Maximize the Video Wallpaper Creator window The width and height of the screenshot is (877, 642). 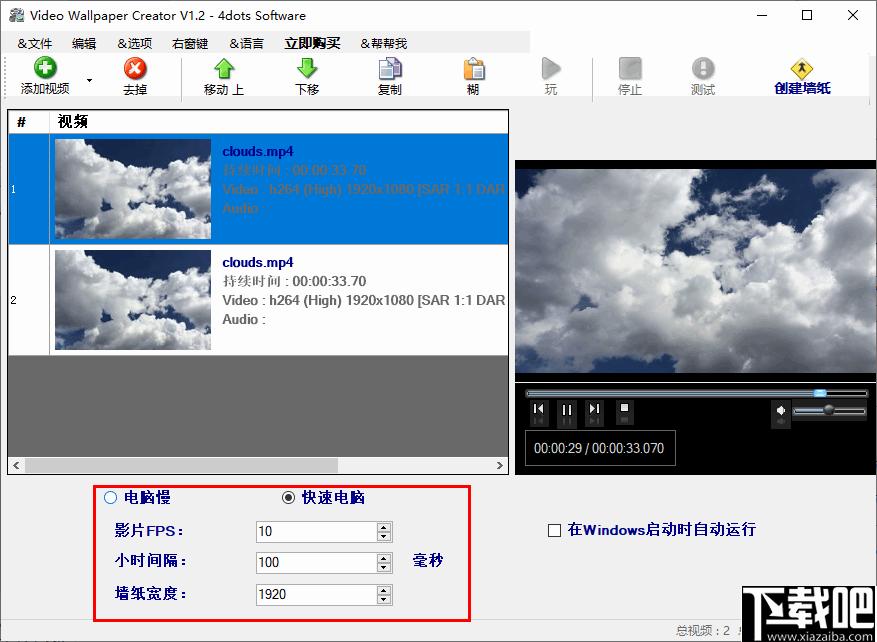[807, 15]
